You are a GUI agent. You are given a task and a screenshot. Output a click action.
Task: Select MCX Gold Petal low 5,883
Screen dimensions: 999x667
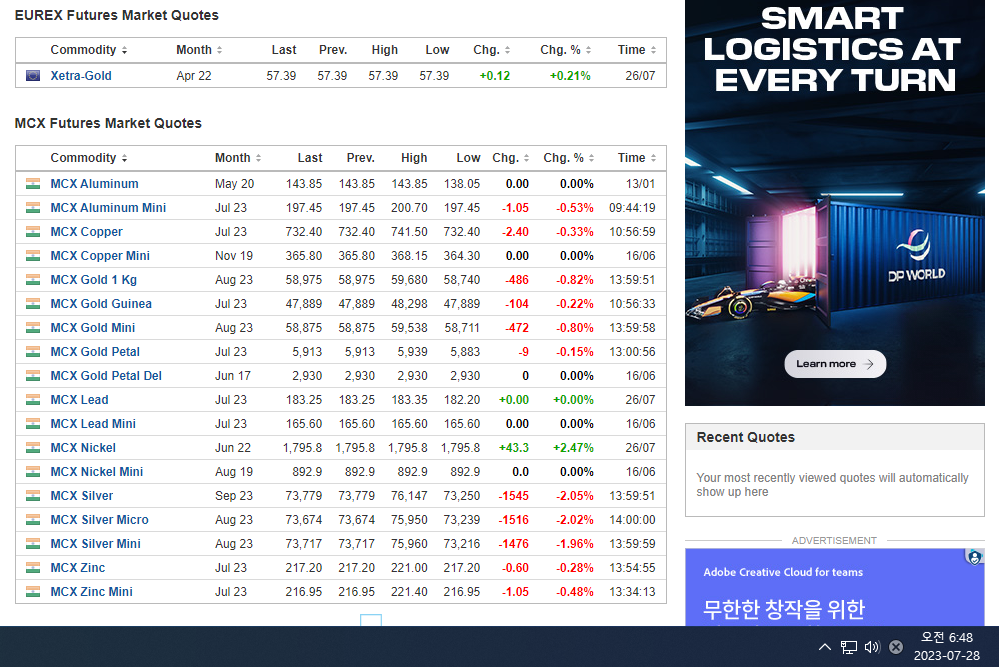tap(465, 352)
